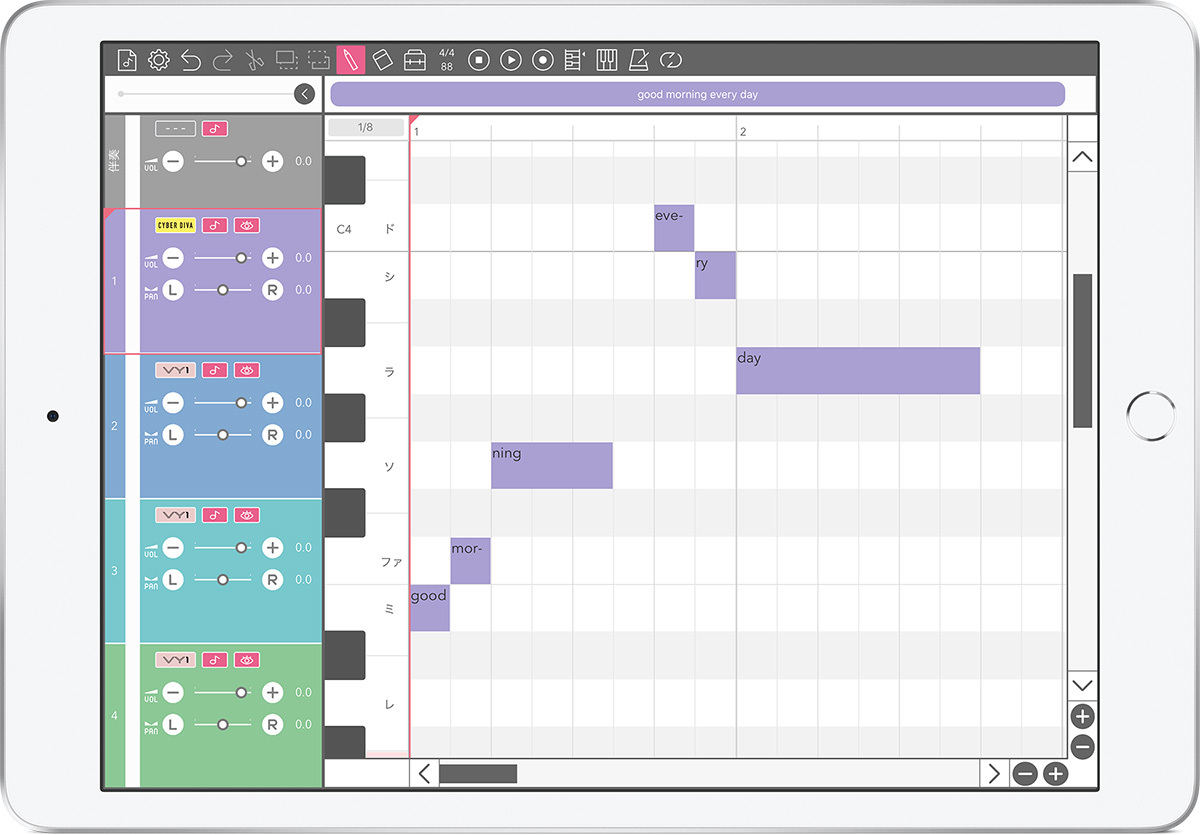Select the CYBER DIVA singer label
Image resolution: width=1200 pixels, height=835 pixels.
point(175,225)
